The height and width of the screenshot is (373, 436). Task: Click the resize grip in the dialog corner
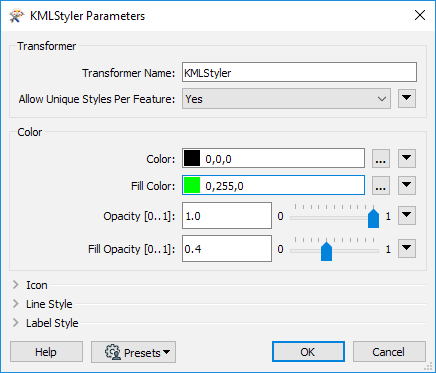pyautogui.click(x=428, y=367)
